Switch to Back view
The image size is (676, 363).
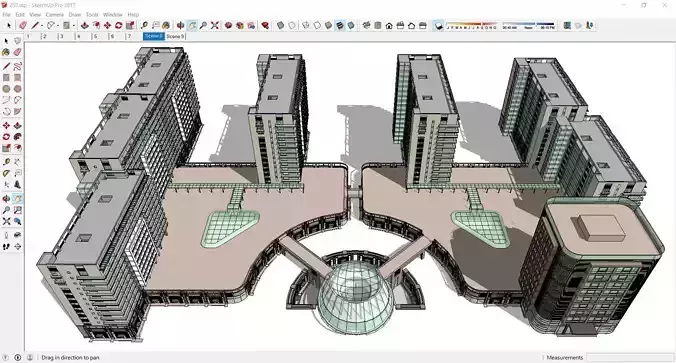(x=411, y=26)
